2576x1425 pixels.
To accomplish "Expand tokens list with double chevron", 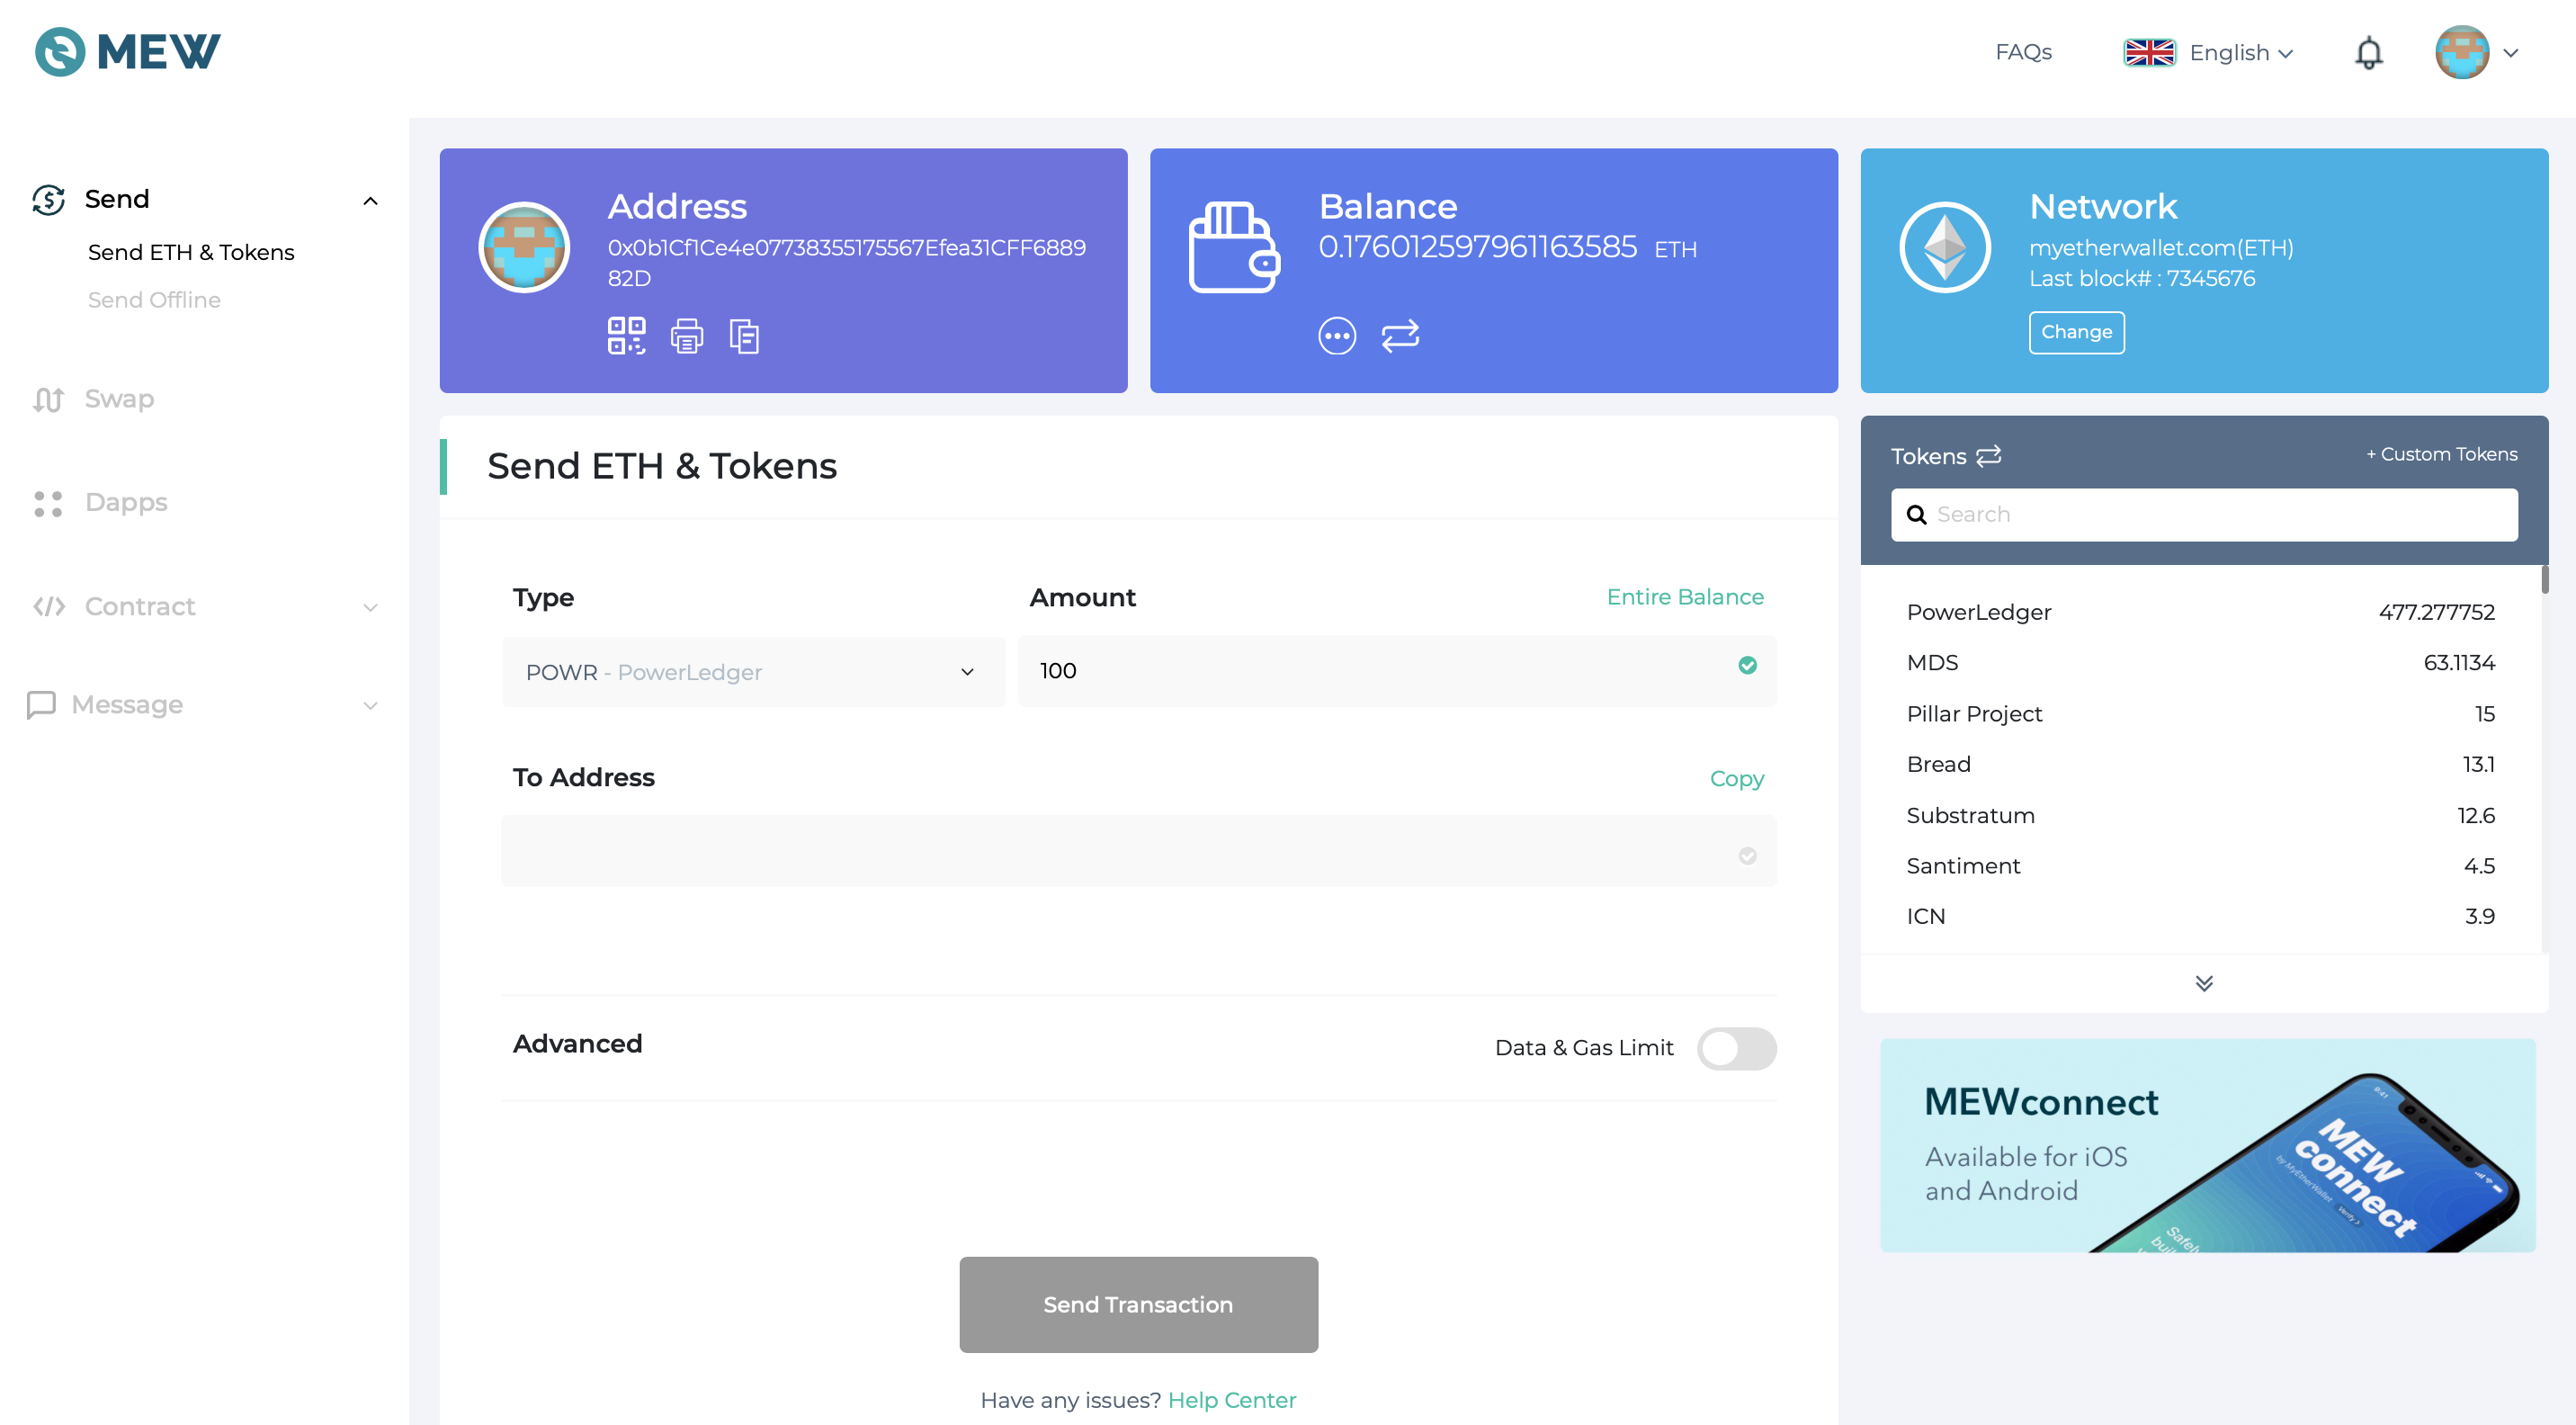I will point(2203,984).
